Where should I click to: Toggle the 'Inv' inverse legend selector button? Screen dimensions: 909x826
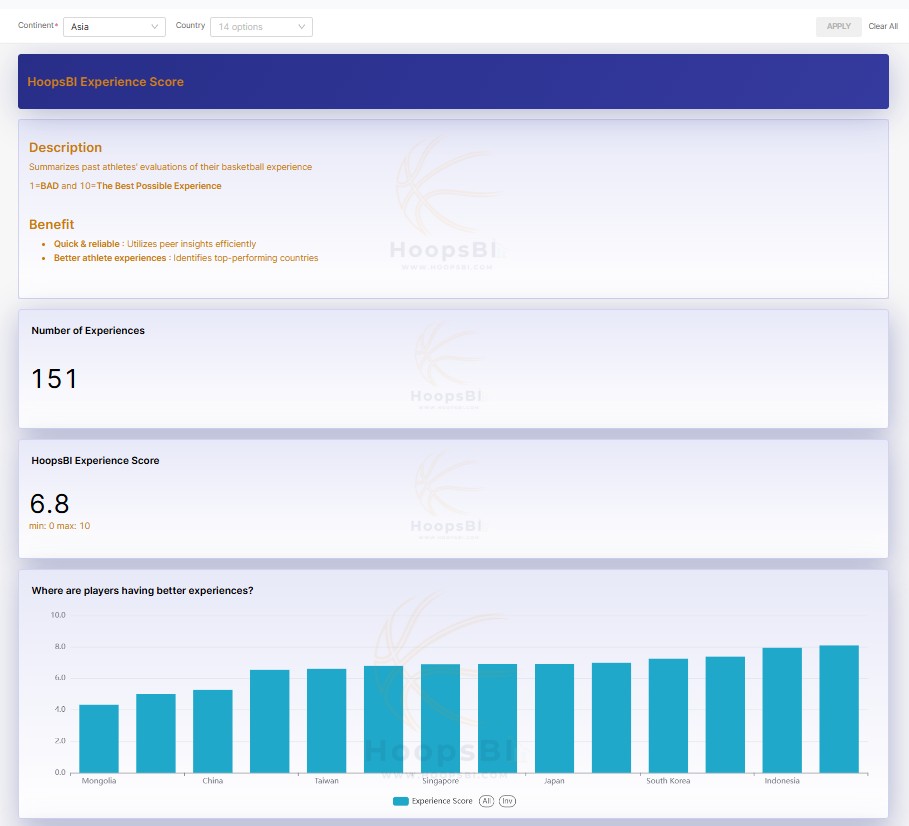point(508,801)
